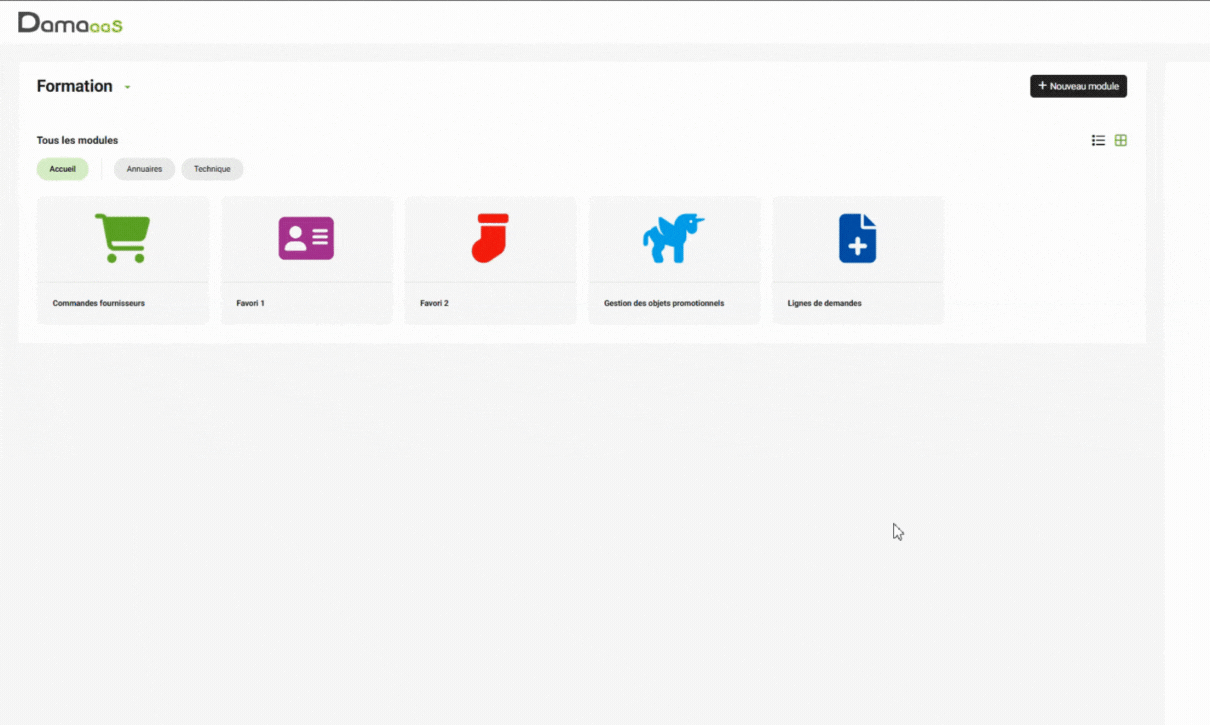Open the Commandes fournisseurs label
The image size is (1210, 725).
[99, 303]
